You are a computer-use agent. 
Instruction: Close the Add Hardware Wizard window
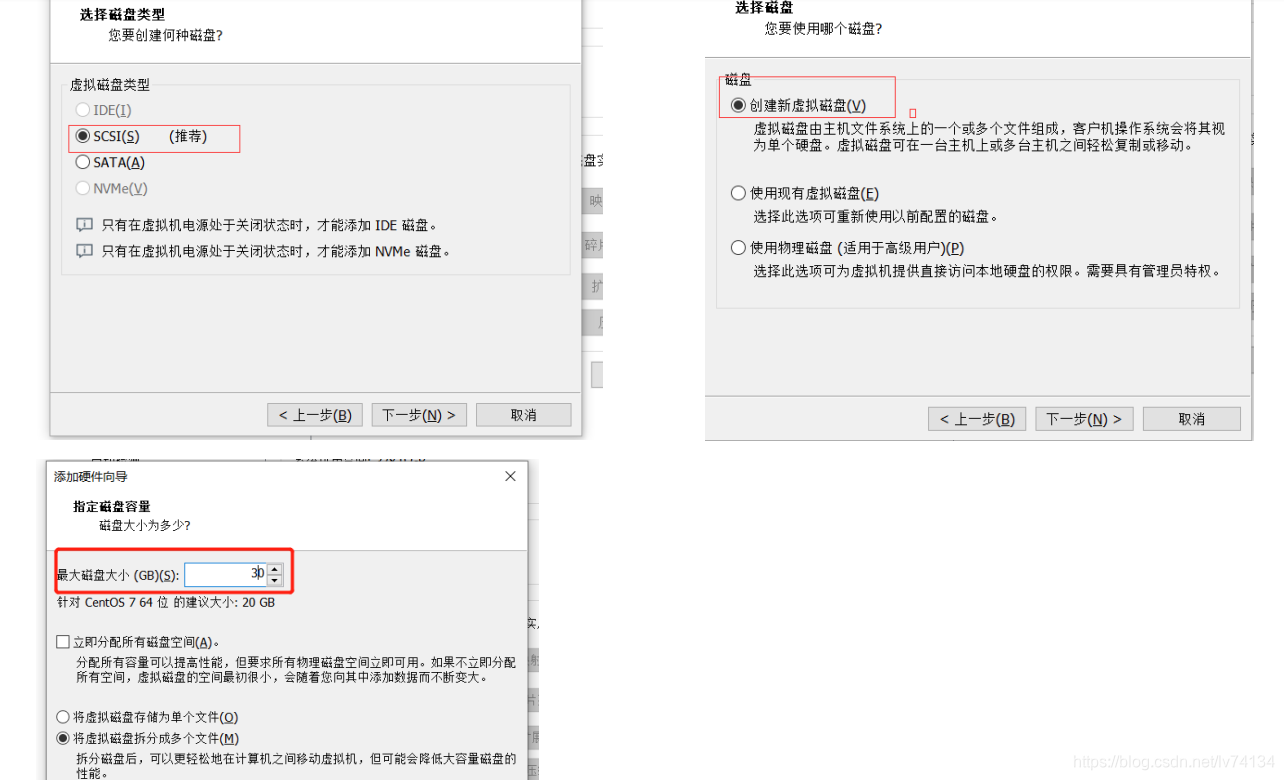pos(510,476)
